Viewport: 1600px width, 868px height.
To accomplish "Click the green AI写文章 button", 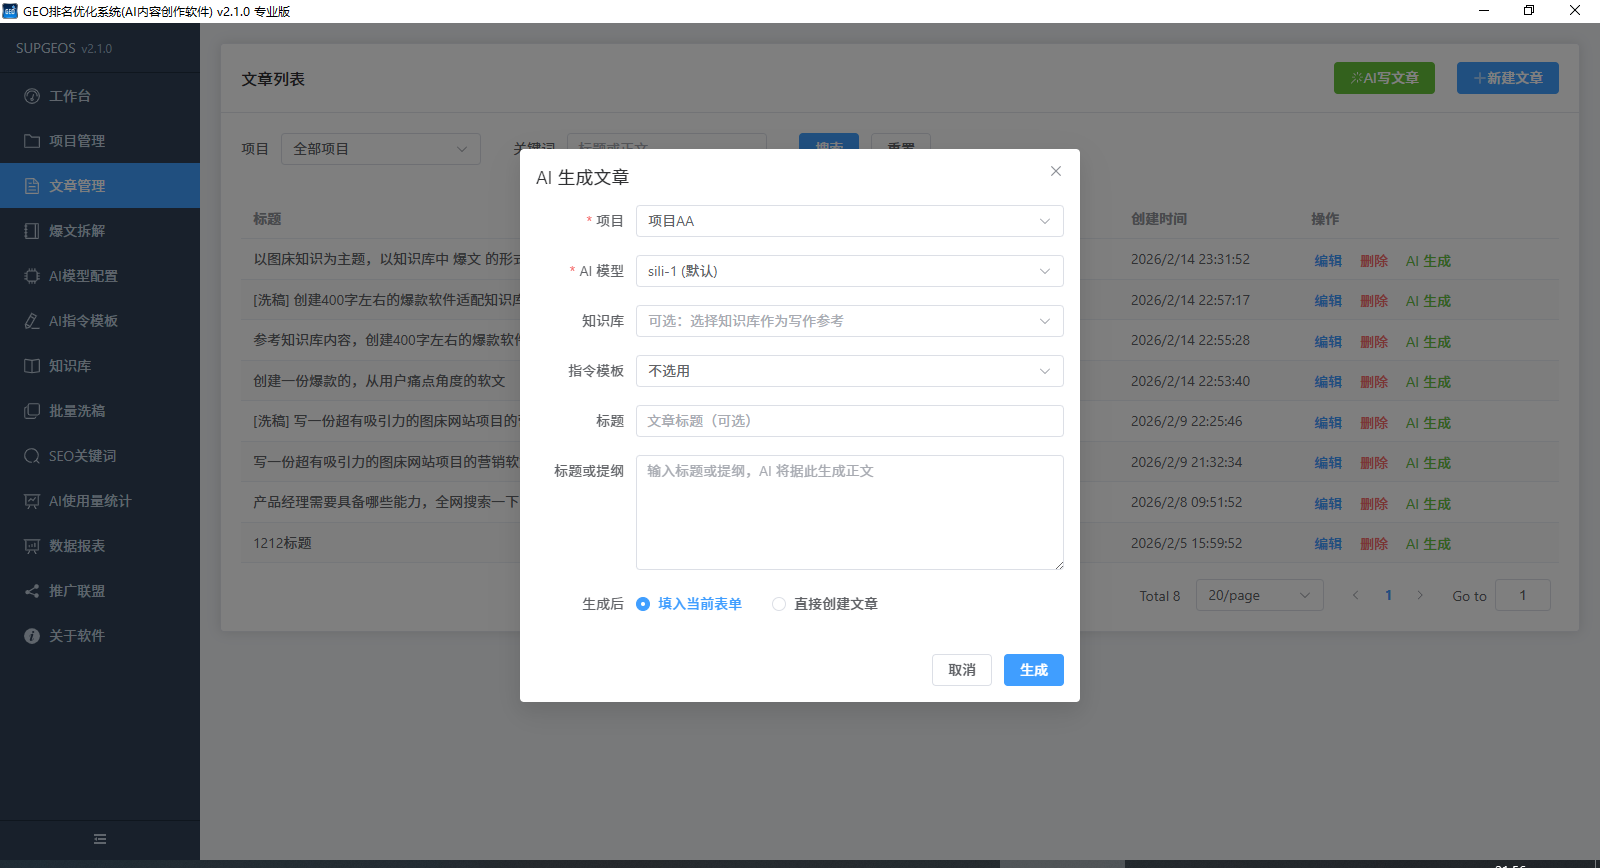I will pos(1384,78).
